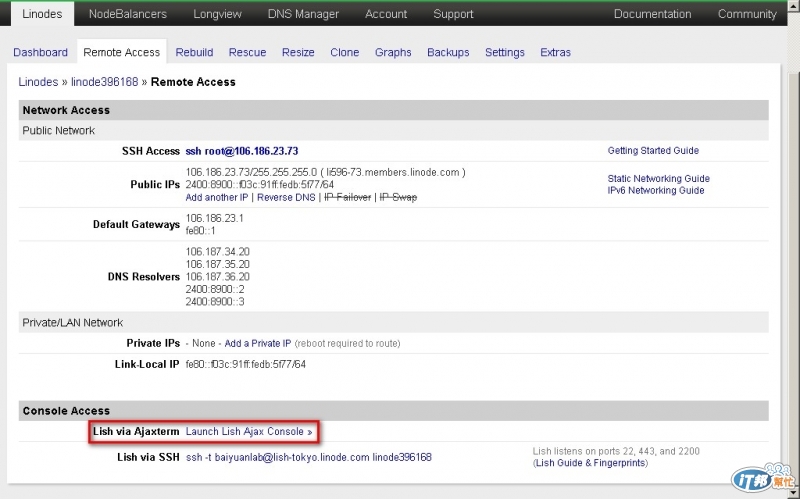
Task: Click the Add another IP link
Action: click(217, 197)
